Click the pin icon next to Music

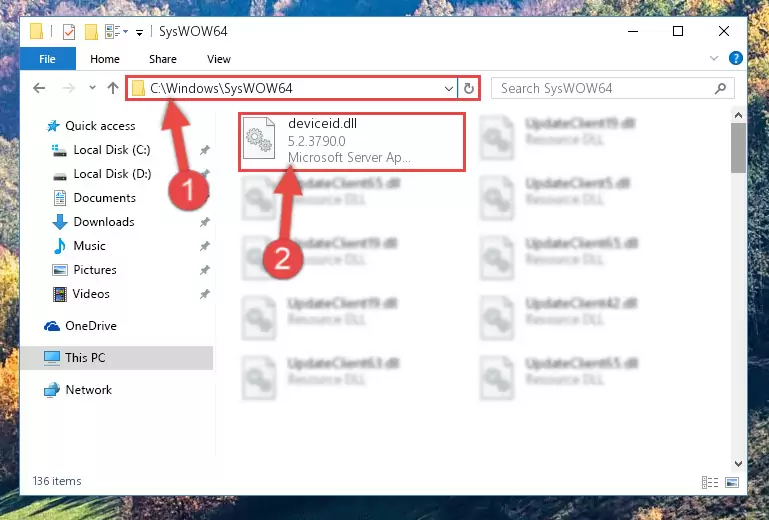click(x=205, y=246)
